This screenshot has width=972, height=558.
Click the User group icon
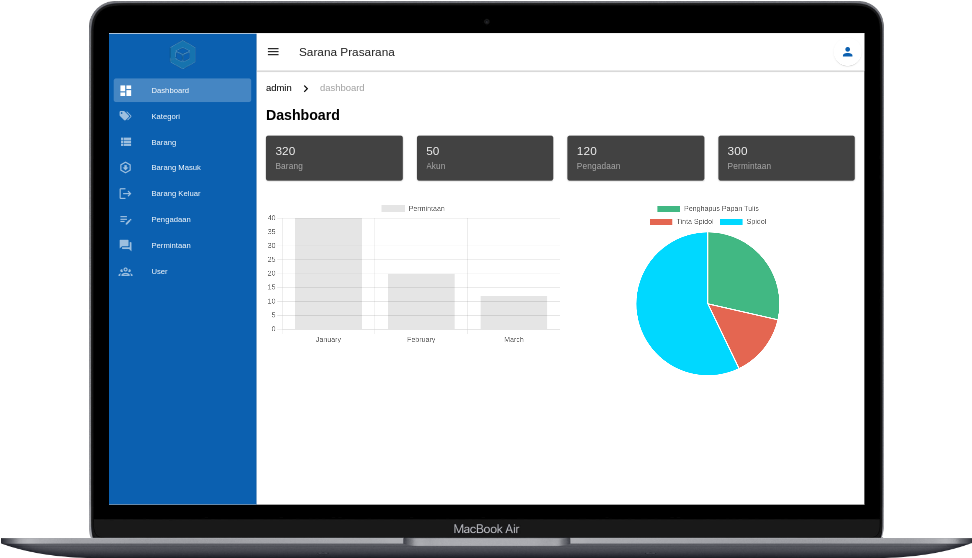coord(125,271)
